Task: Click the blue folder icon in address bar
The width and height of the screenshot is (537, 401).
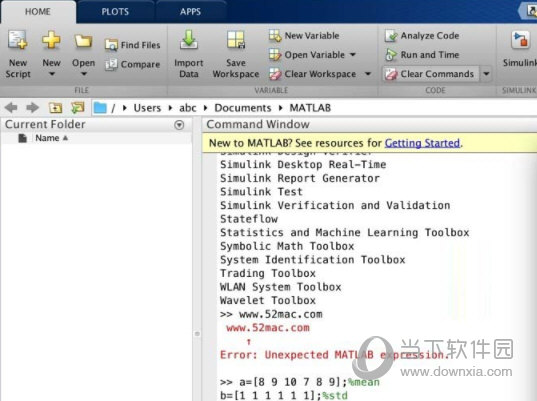Action: click(x=100, y=108)
